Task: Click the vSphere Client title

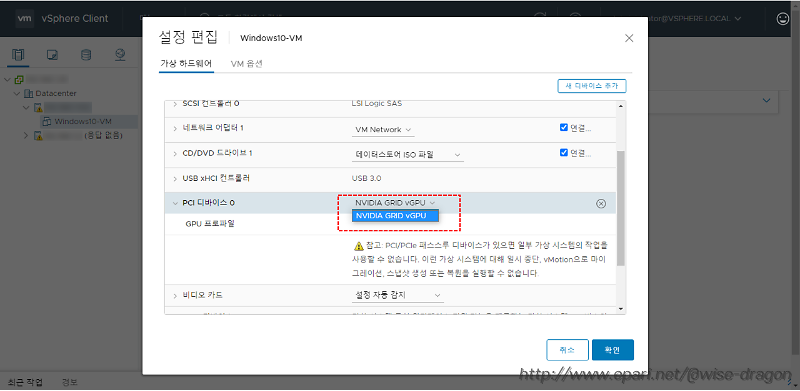Action: click(x=74, y=18)
